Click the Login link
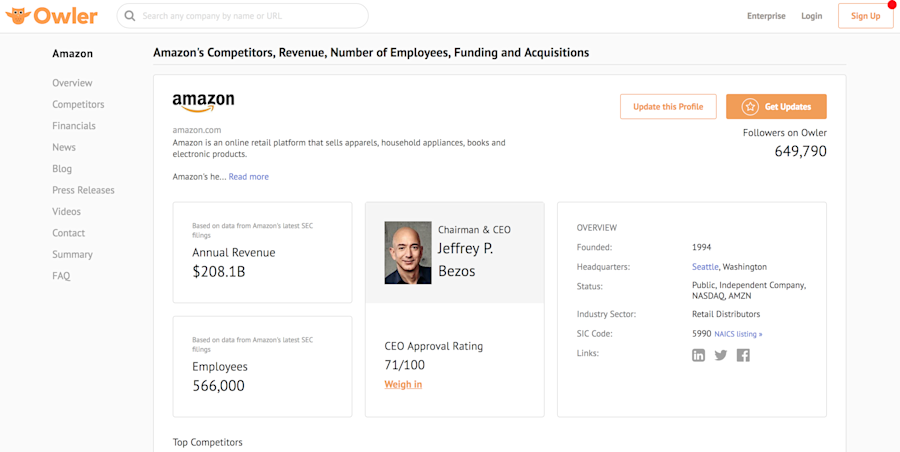 pos(811,16)
